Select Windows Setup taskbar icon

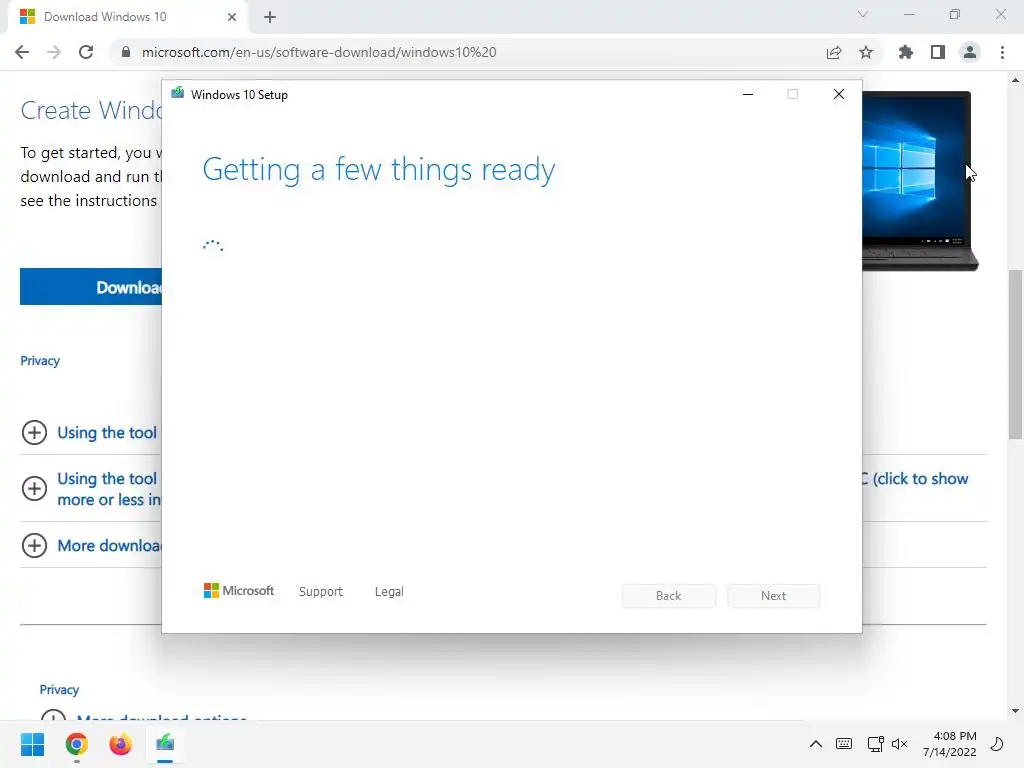click(165, 744)
